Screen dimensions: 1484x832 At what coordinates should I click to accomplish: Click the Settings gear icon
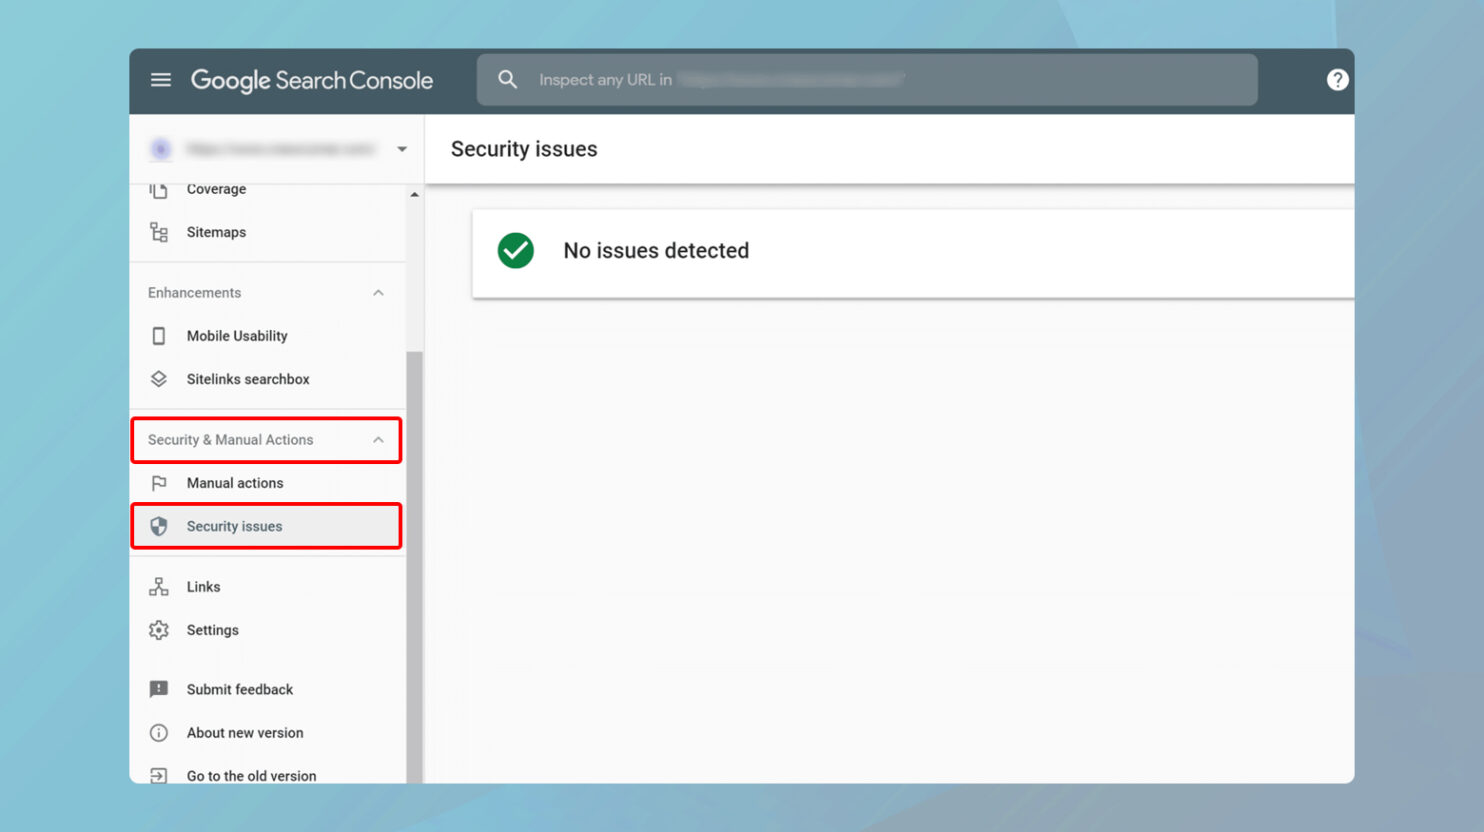(160, 630)
